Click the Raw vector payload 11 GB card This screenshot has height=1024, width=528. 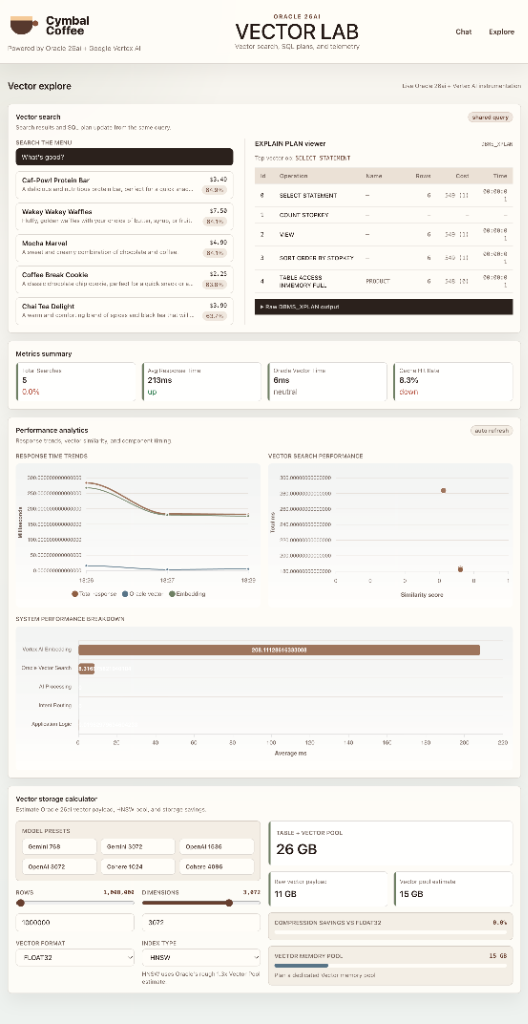[328, 889]
